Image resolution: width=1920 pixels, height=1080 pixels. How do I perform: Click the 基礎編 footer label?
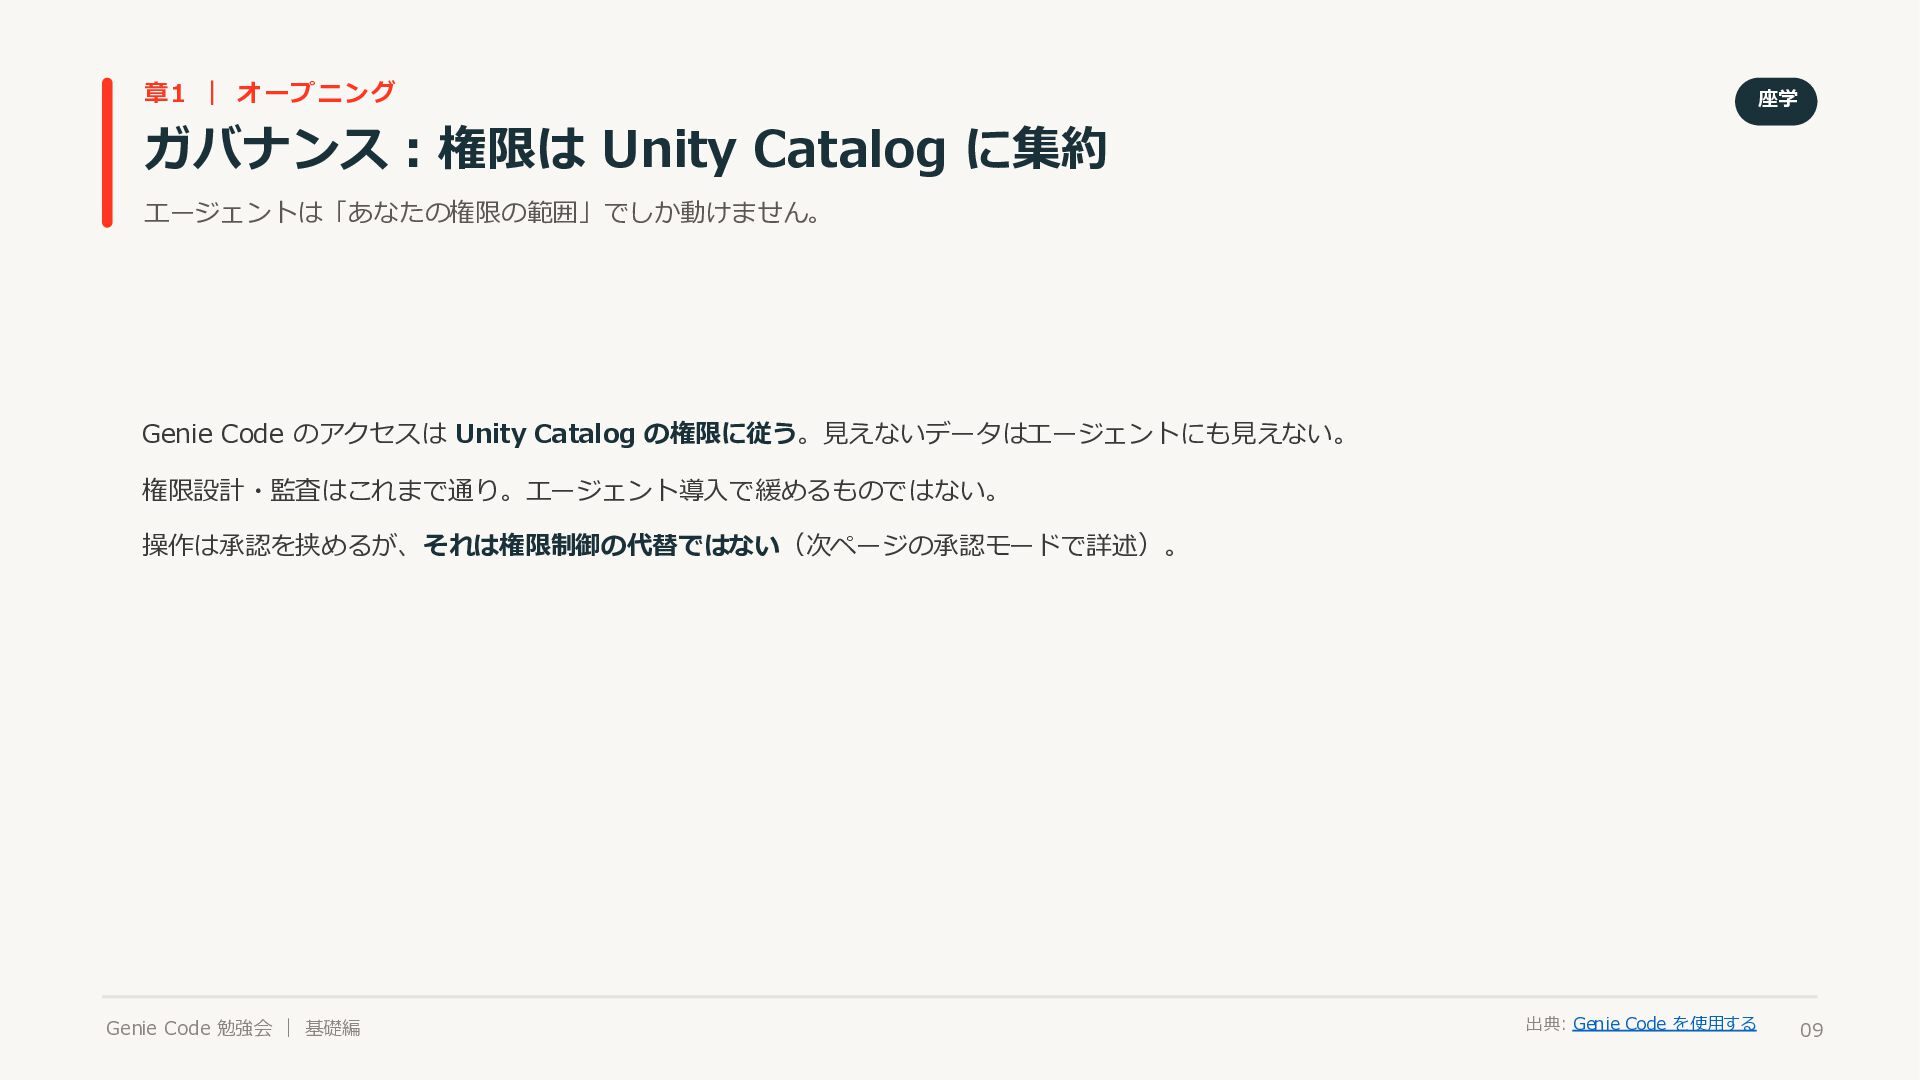coord(332,1028)
